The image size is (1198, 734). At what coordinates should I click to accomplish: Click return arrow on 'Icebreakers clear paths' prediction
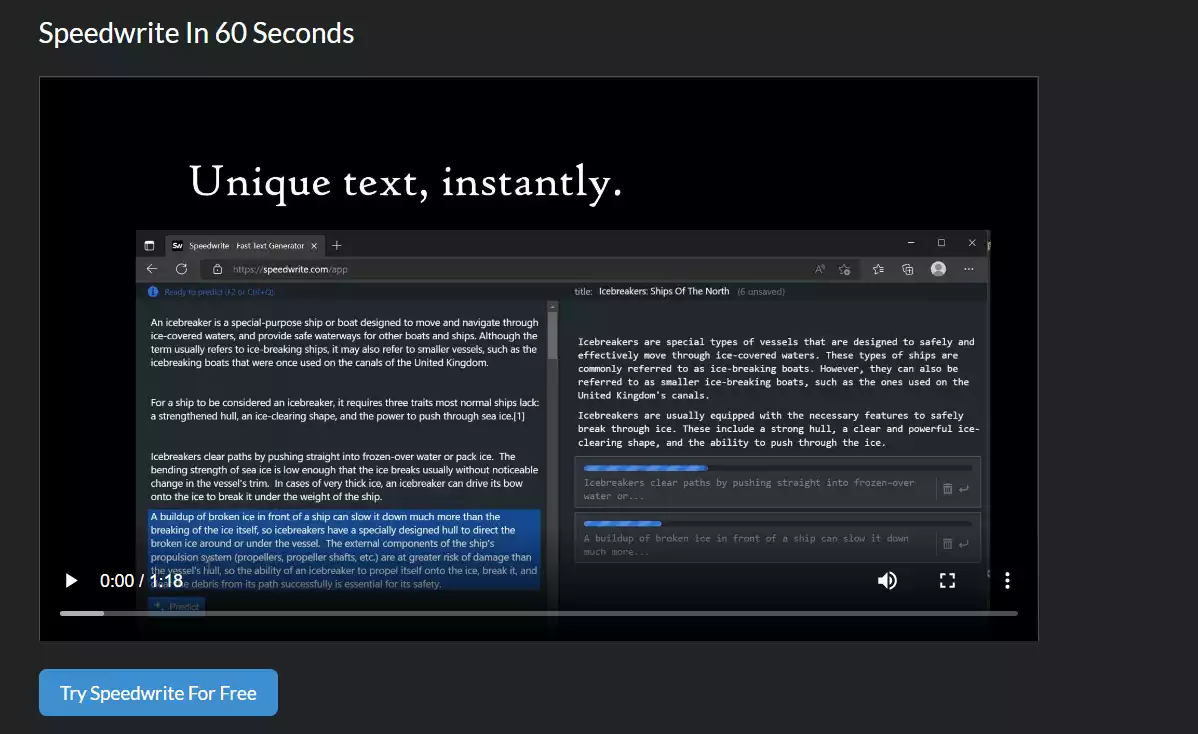[964, 489]
